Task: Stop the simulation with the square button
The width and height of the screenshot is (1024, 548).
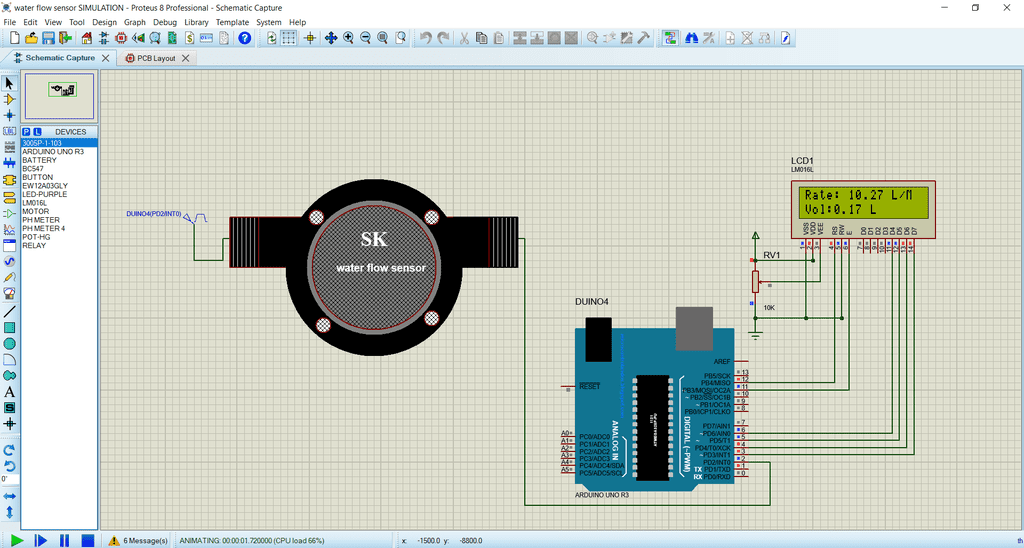Action: pyautogui.click(x=88, y=540)
